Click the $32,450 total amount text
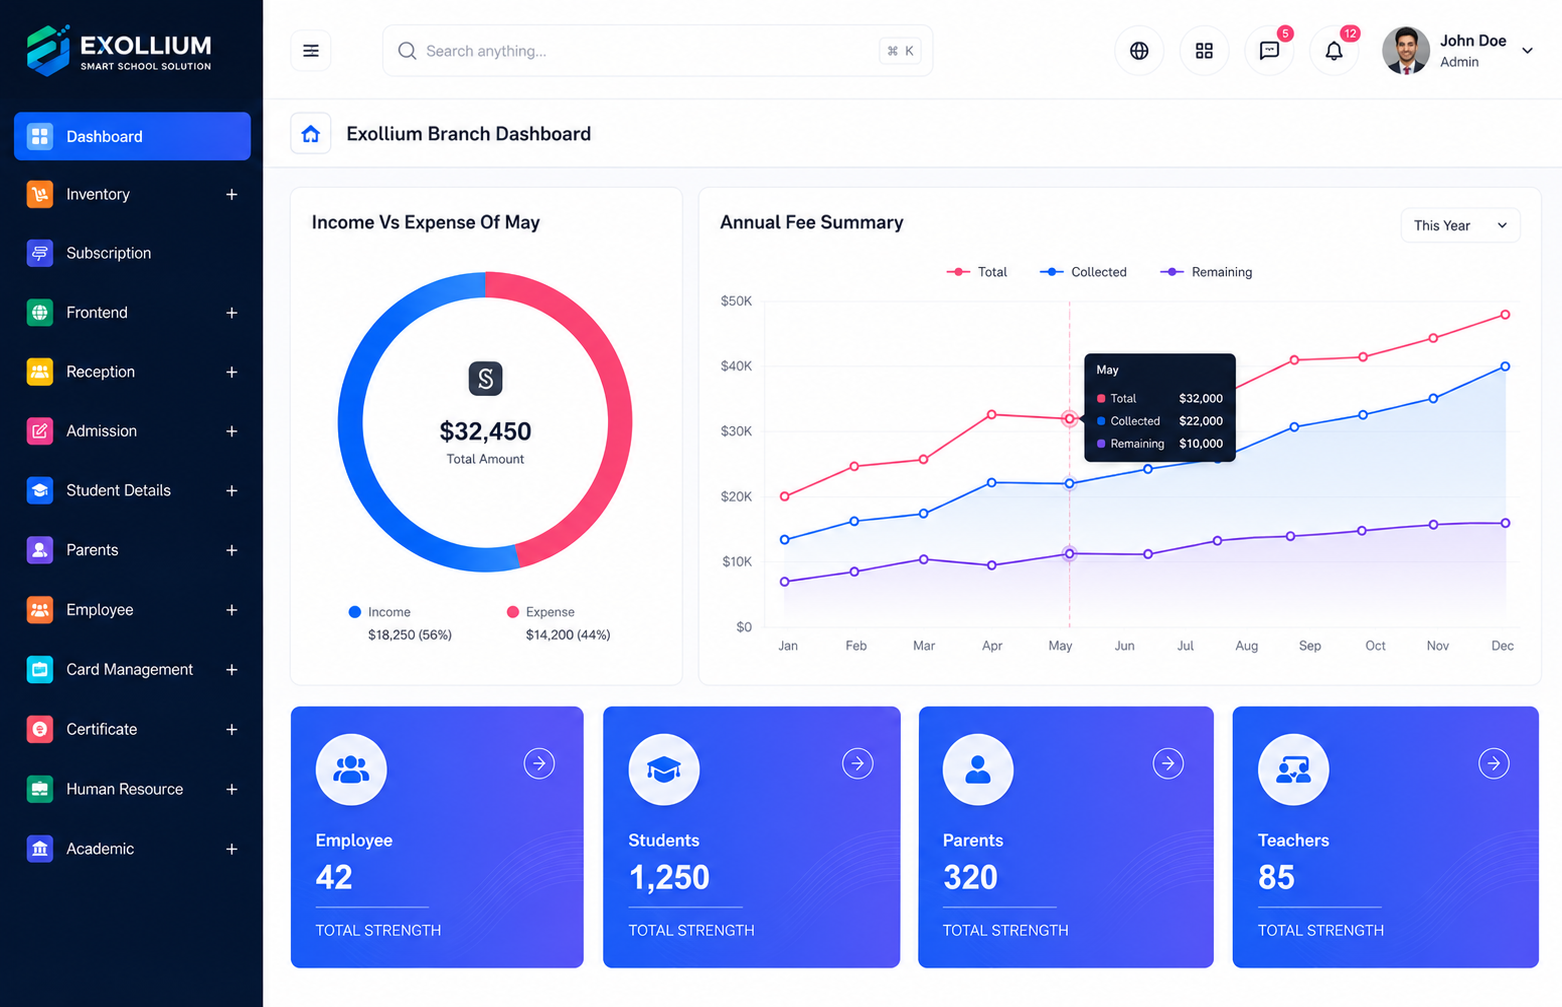 (485, 432)
